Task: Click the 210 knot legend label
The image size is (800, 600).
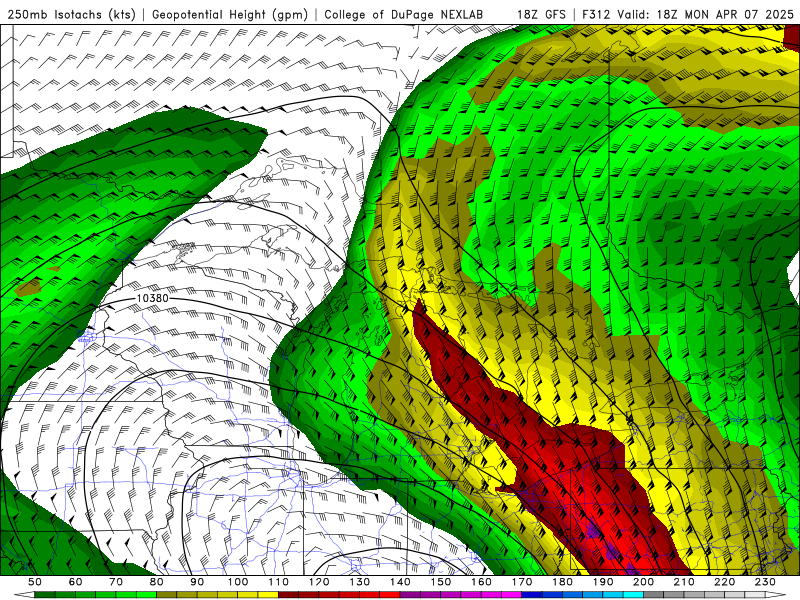Action: tap(684, 582)
